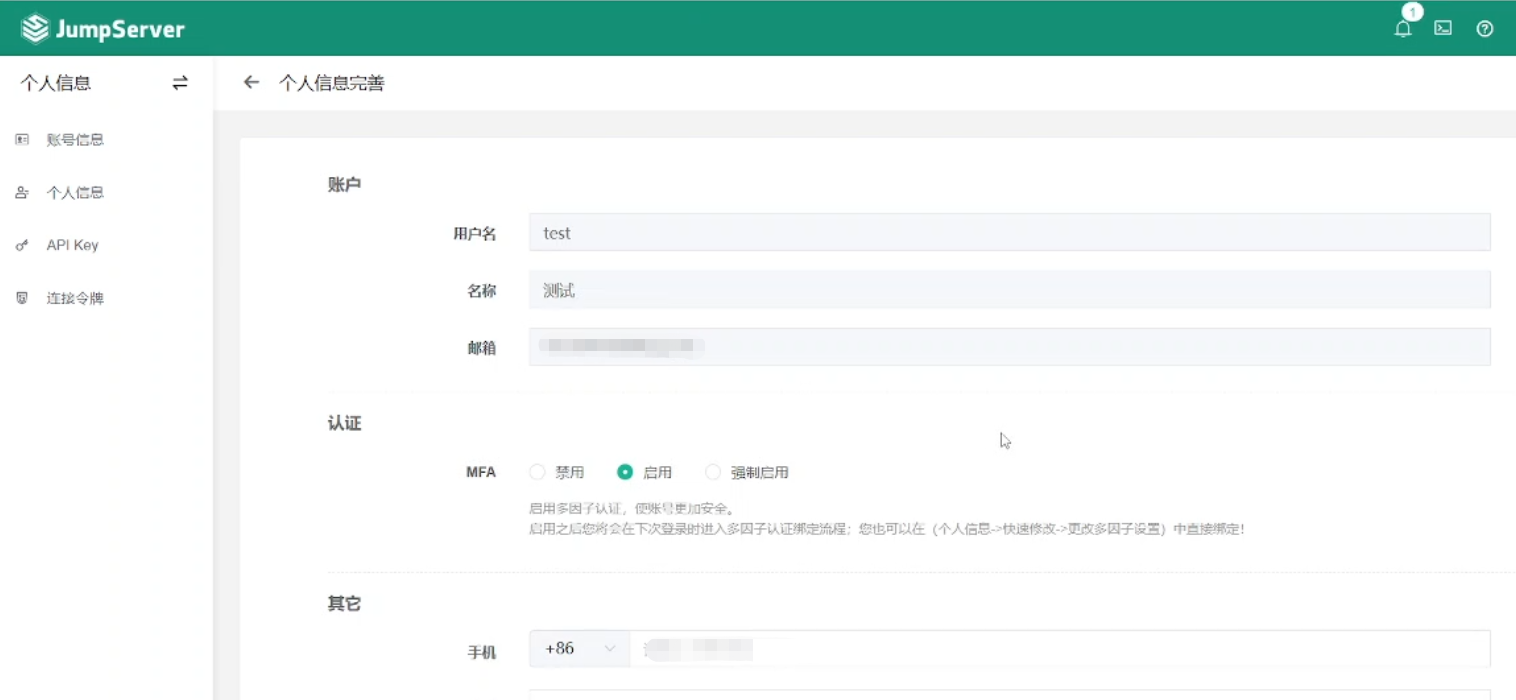Click the 手机 phone number field
1516x700 pixels.
(x=1058, y=649)
